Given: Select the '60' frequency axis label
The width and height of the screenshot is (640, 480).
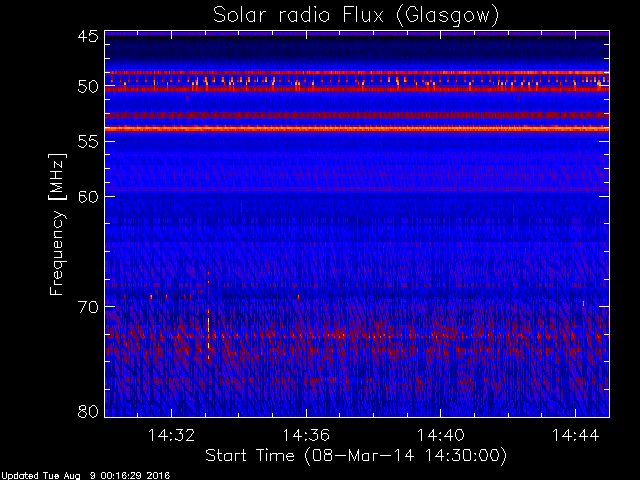Looking at the screenshot, I should 89,197.
